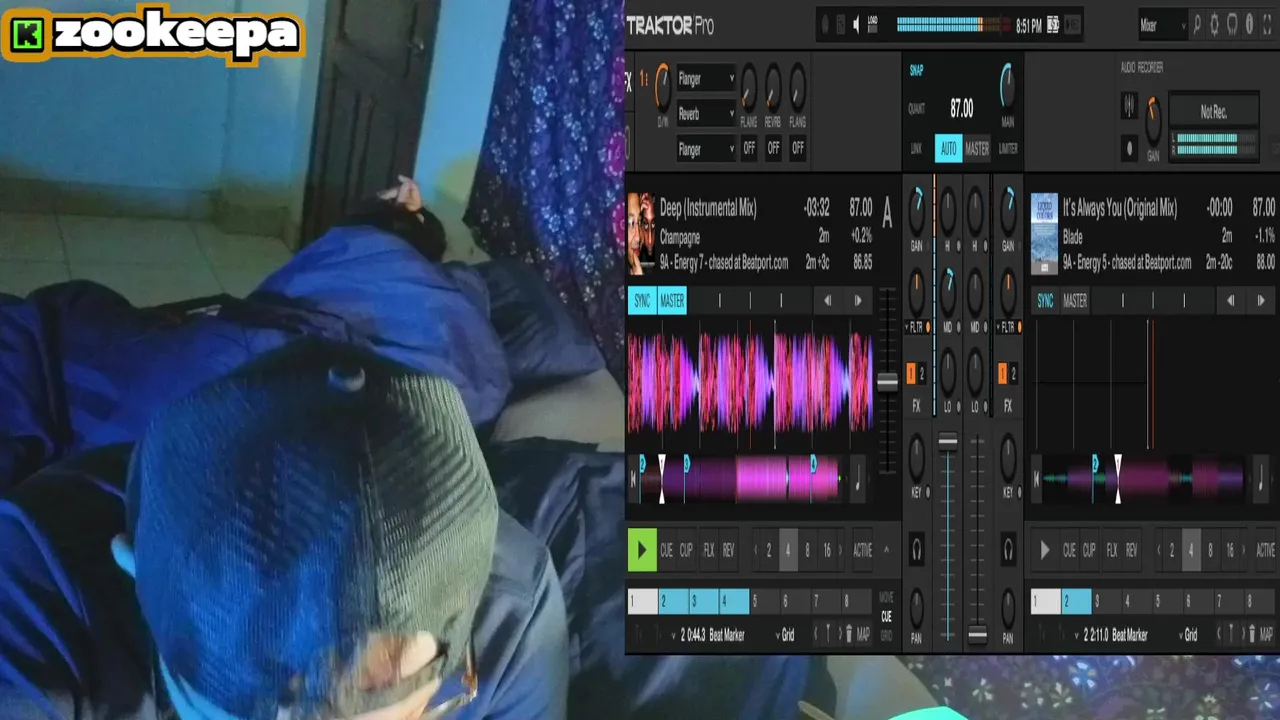Image resolution: width=1280 pixels, height=720 pixels.
Task: Select loop size 16 on deck B
Action: click(1230, 550)
